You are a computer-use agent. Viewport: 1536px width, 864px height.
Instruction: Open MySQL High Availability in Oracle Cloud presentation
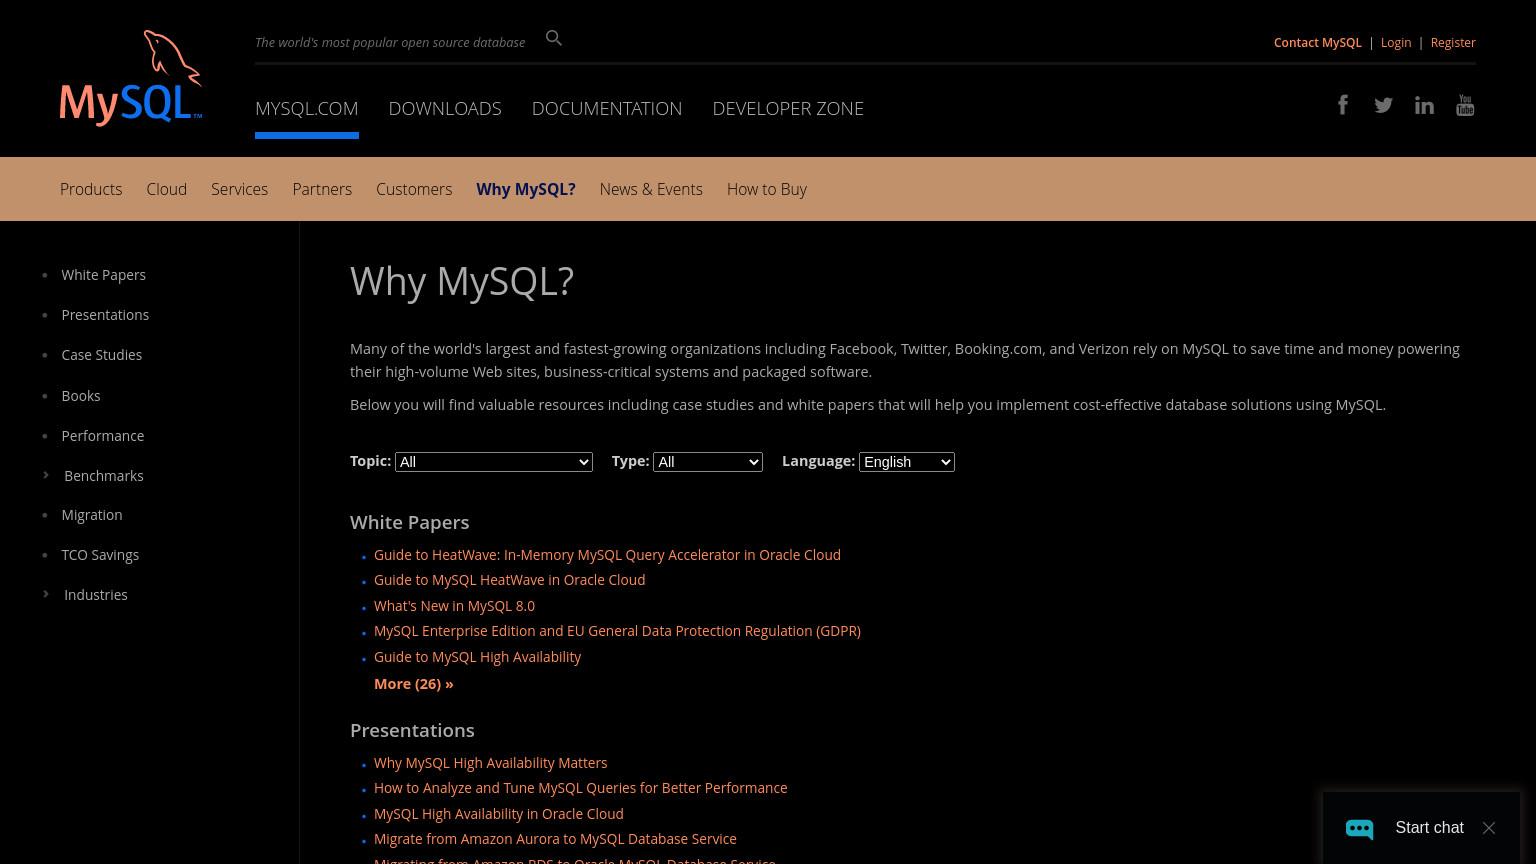click(x=498, y=814)
